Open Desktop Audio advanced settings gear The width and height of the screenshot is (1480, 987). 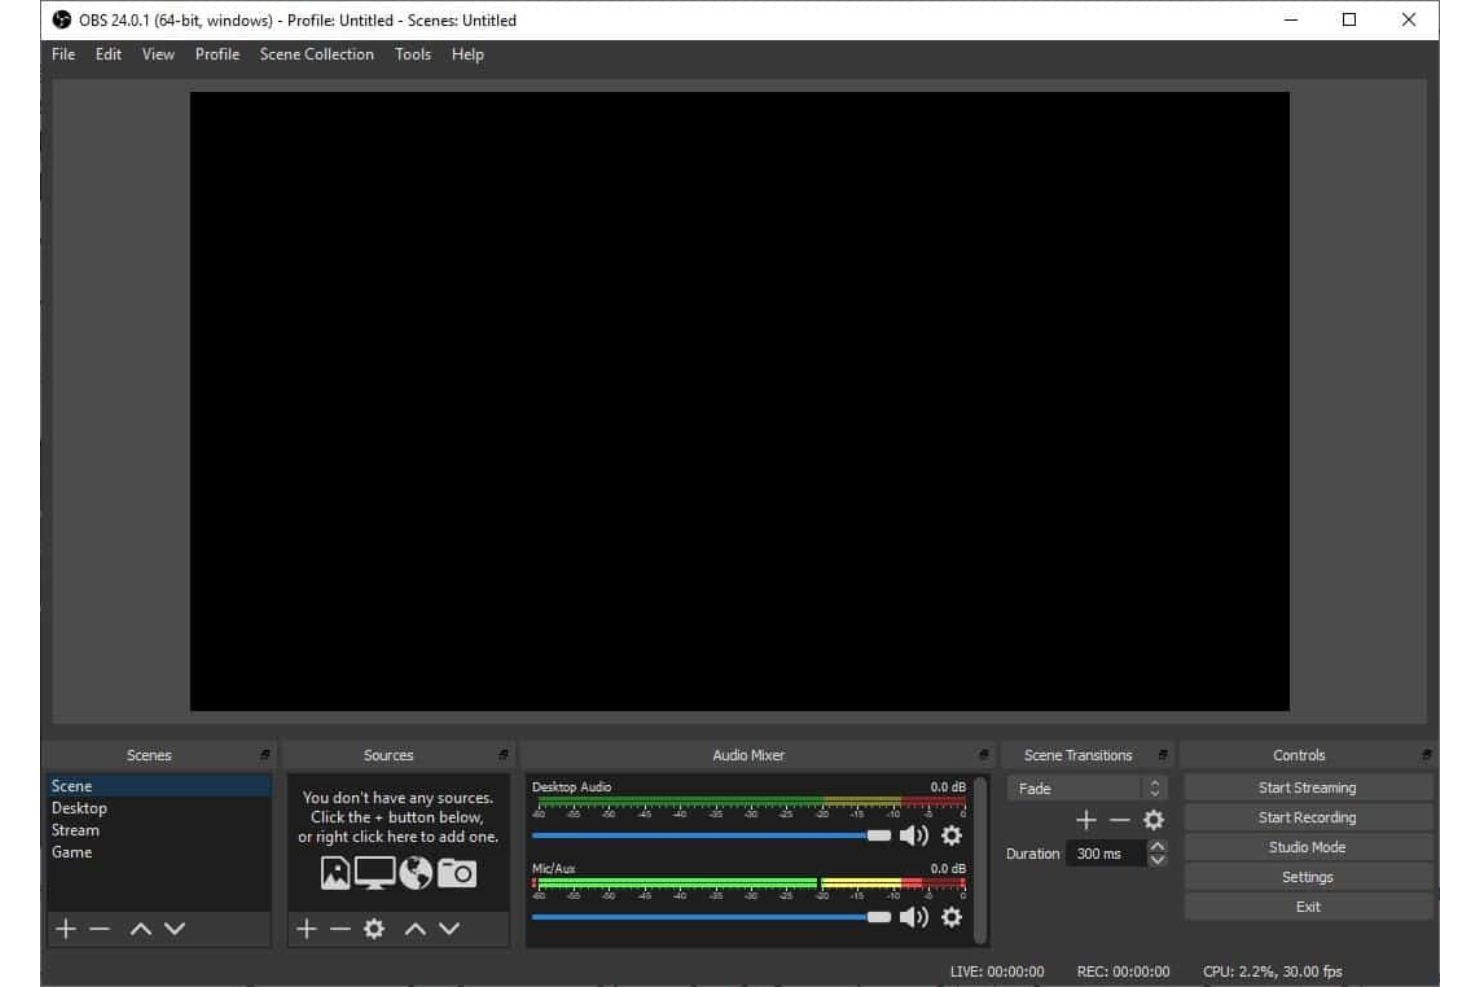click(951, 837)
